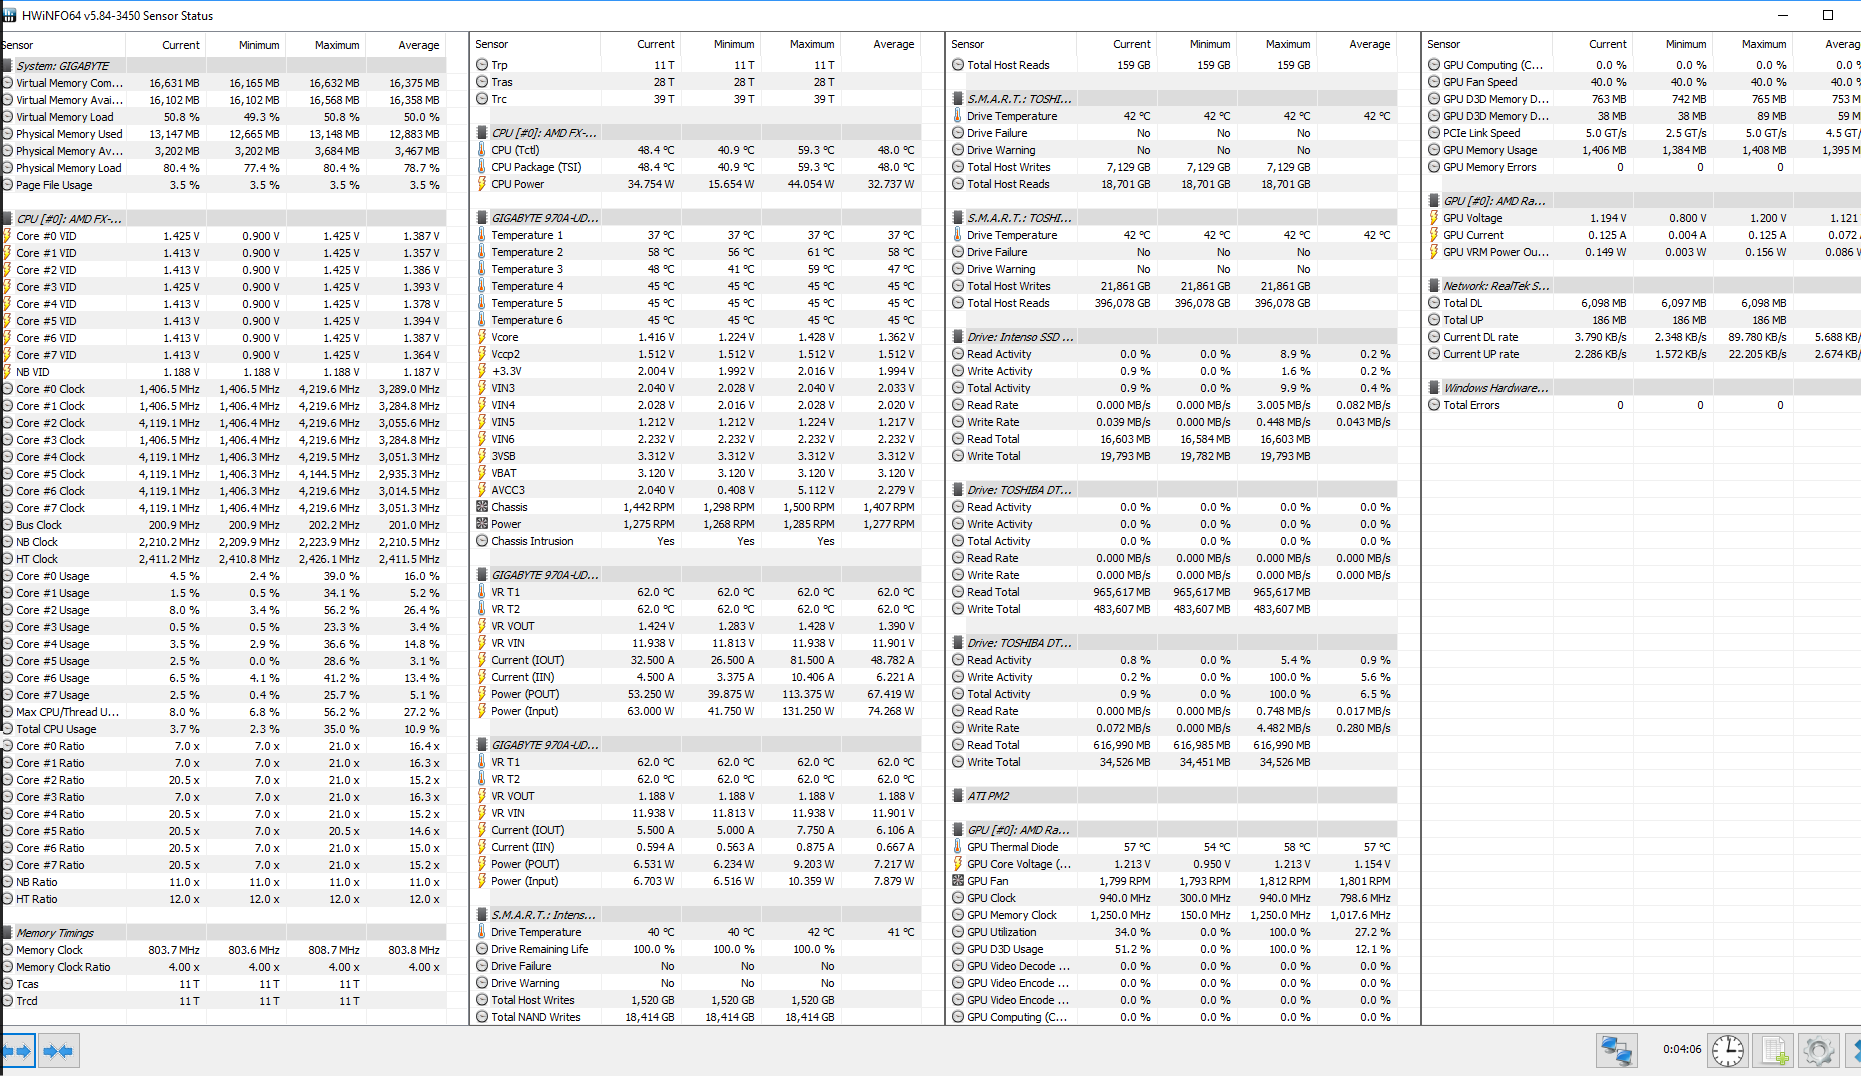Viewport: 1861px width, 1076px height.
Task: Click the shrink columns arrows button
Action: 59,1051
